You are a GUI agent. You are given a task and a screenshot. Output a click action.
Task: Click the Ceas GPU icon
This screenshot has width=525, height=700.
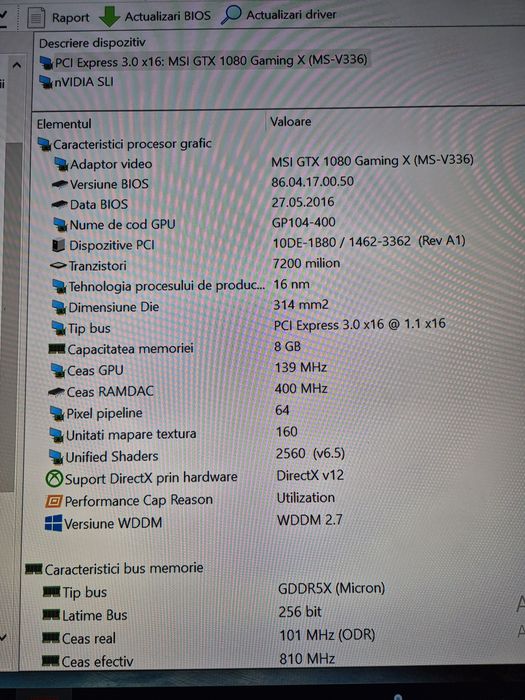point(58,371)
